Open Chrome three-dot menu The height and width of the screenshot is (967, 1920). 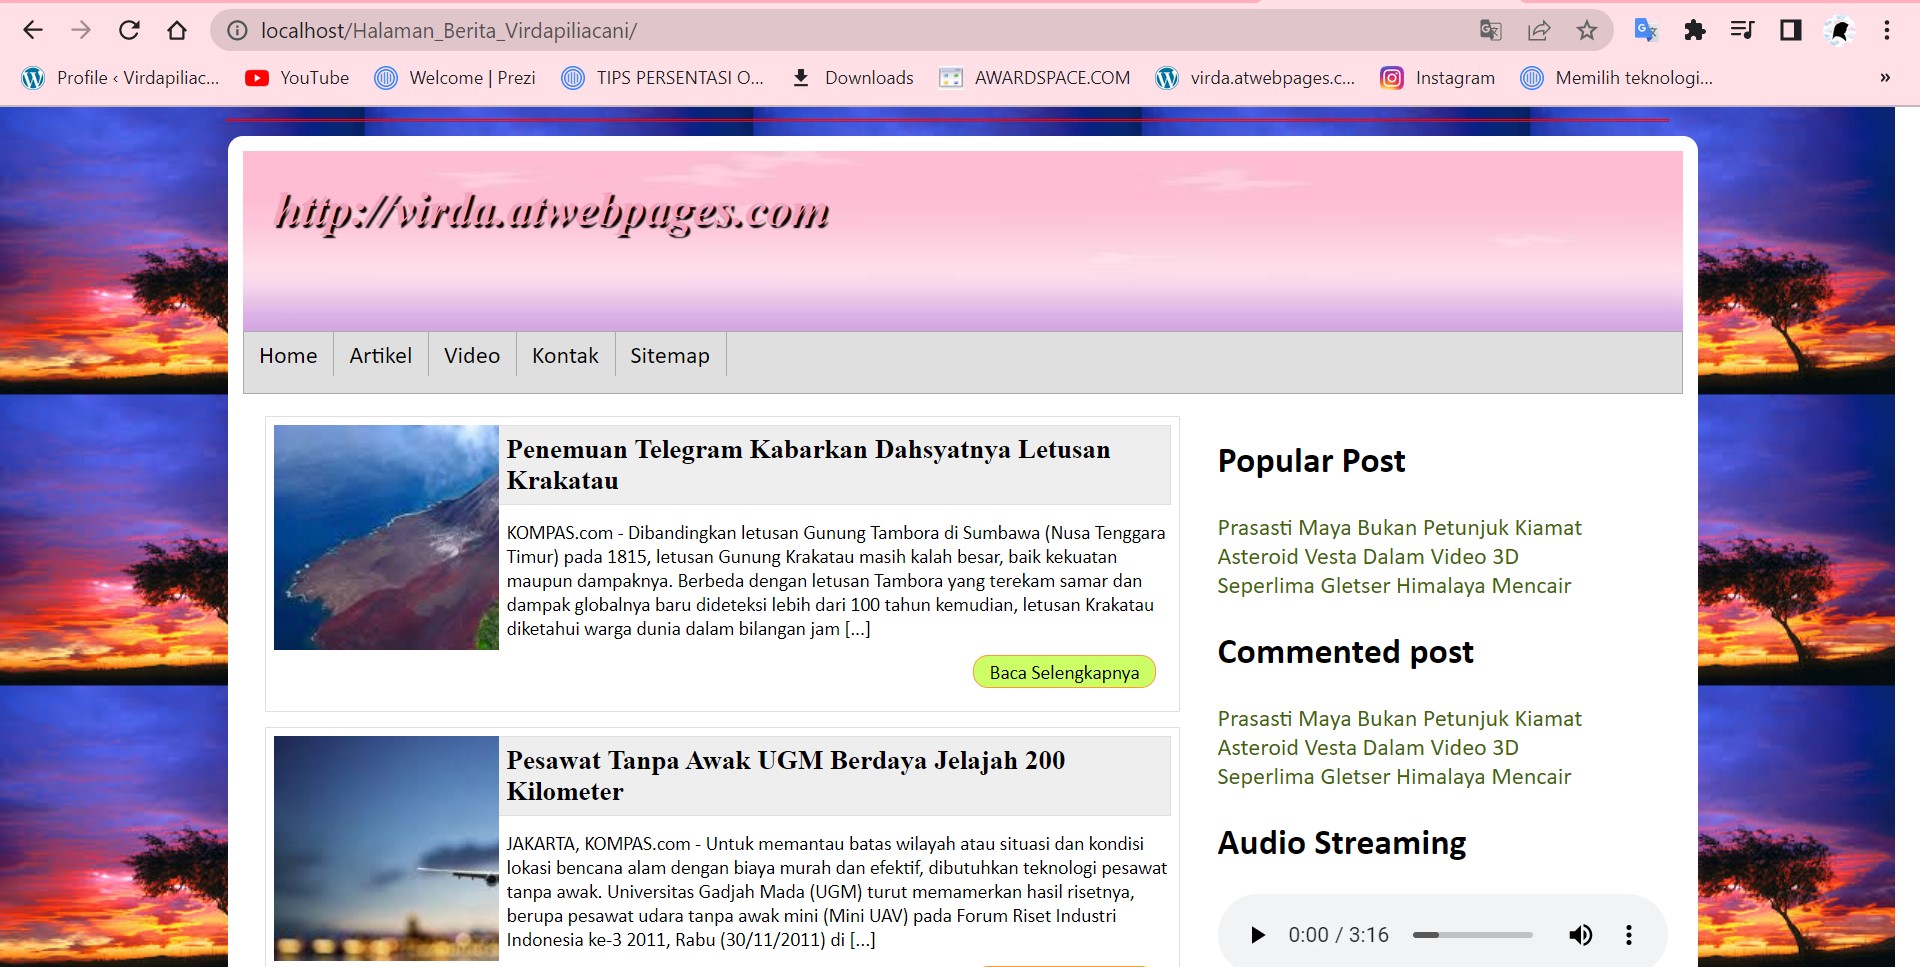1887,30
